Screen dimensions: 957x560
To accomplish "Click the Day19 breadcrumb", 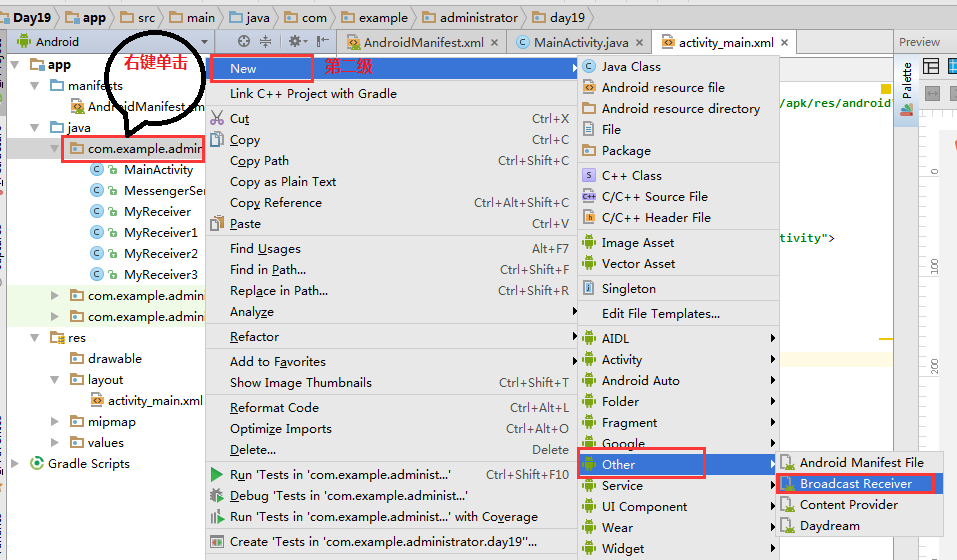I will 32,18.
